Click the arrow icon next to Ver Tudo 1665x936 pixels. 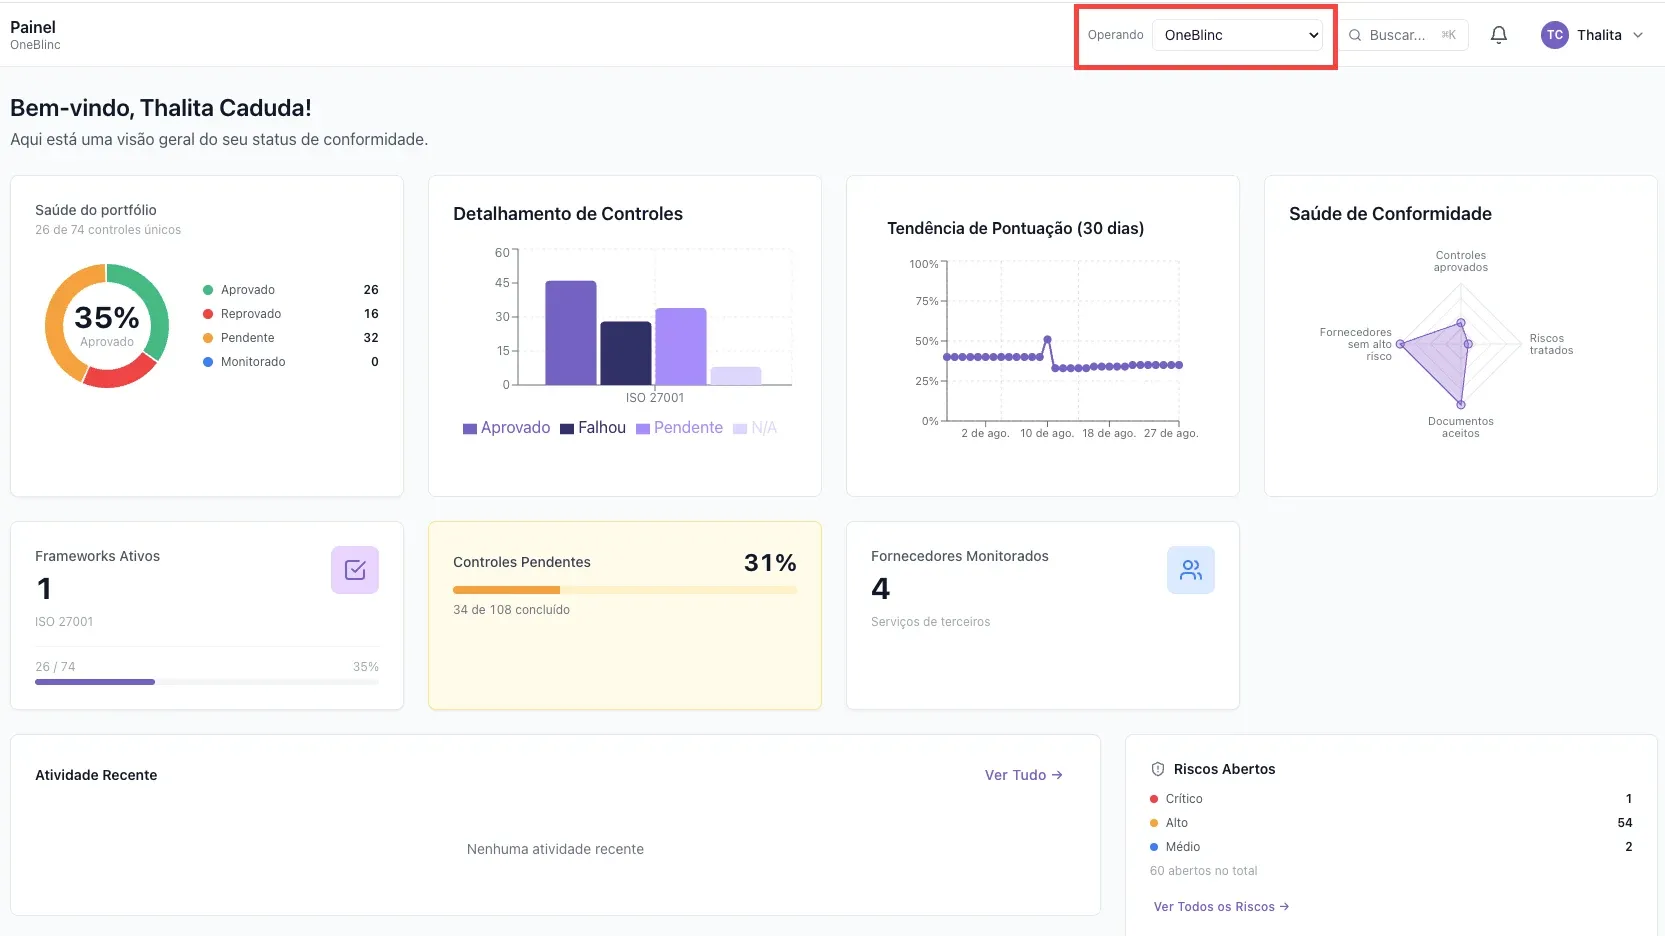[x=1057, y=775]
